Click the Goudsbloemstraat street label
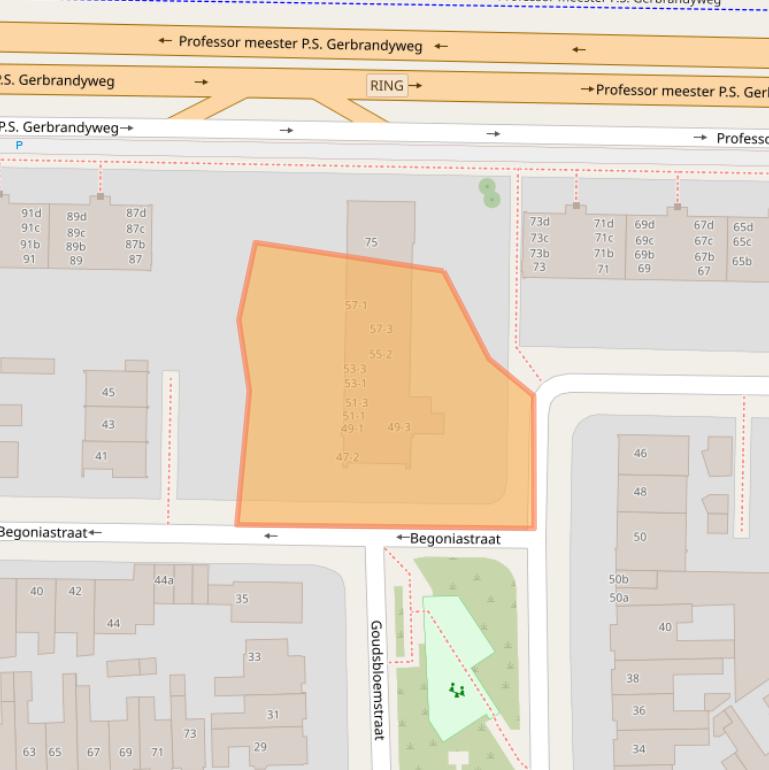 pyautogui.click(x=377, y=680)
